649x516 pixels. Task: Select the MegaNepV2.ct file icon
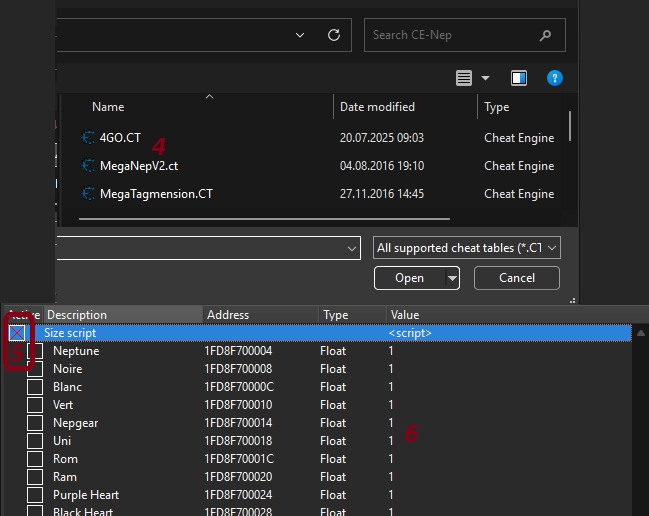(x=88, y=166)
